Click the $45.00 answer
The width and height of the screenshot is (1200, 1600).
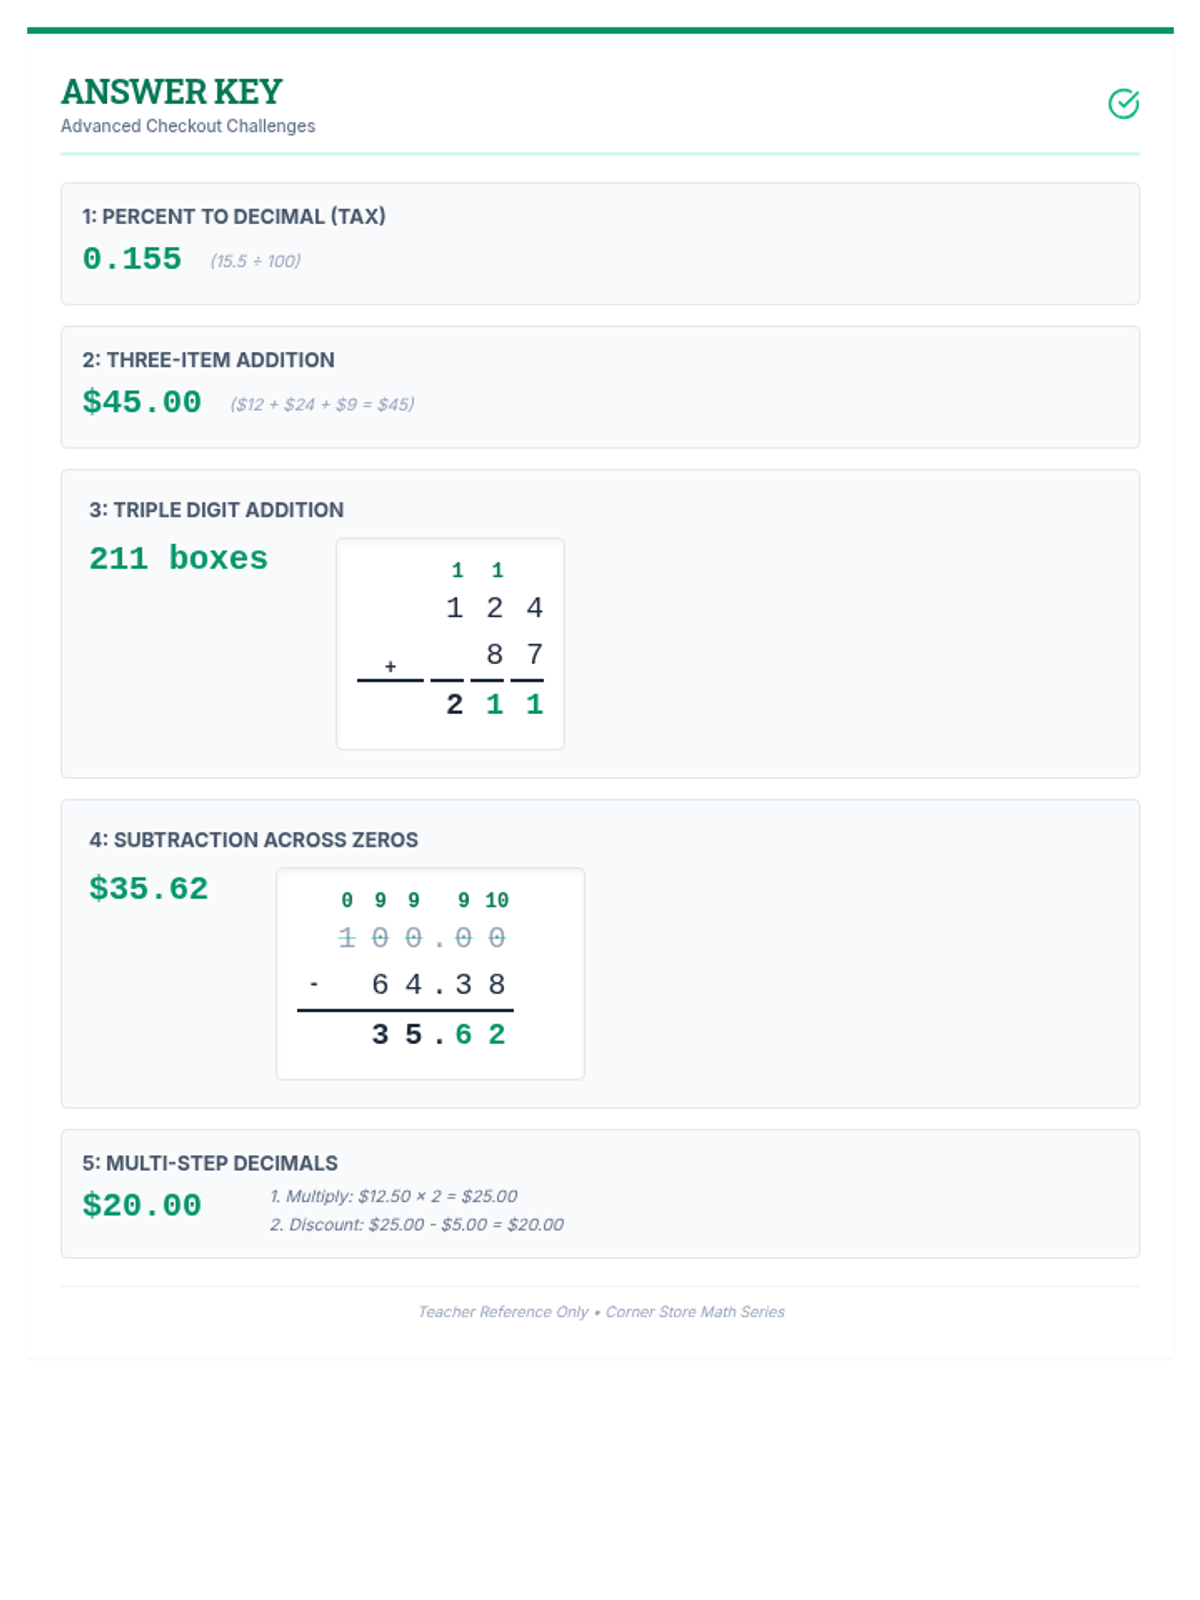coord(142,402)
